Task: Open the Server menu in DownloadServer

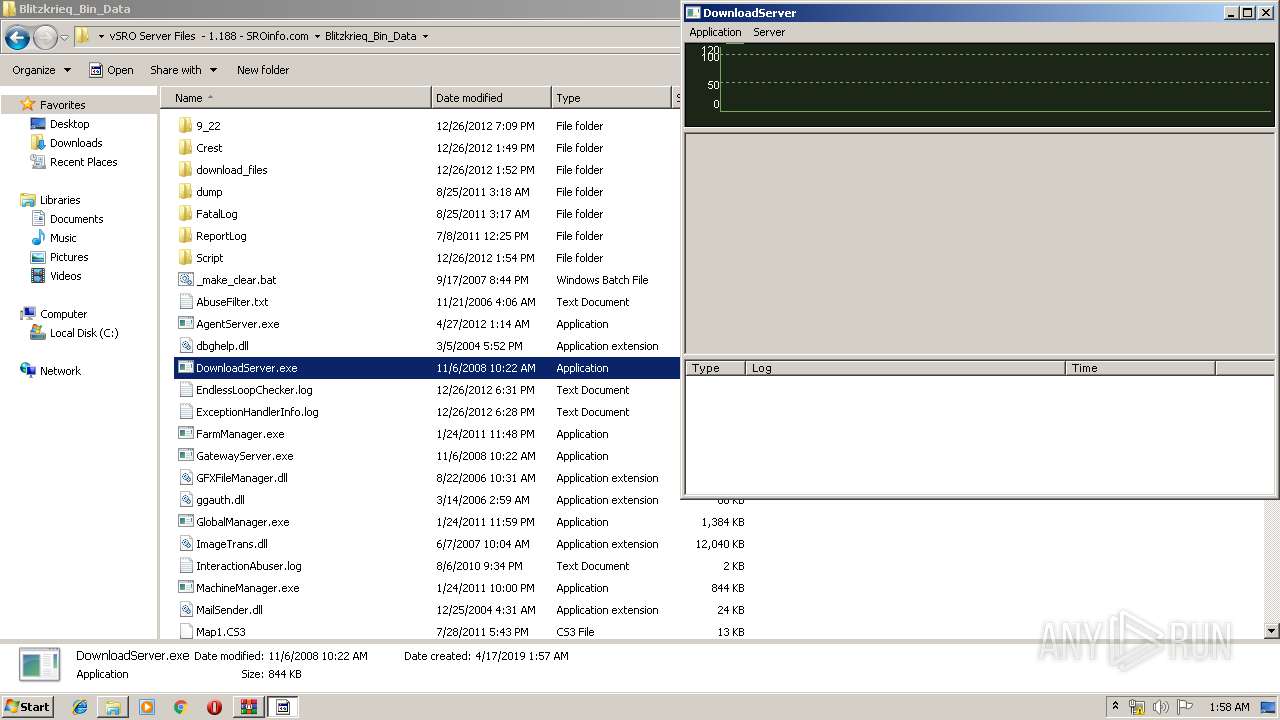Action: click(x=769, y=32)
